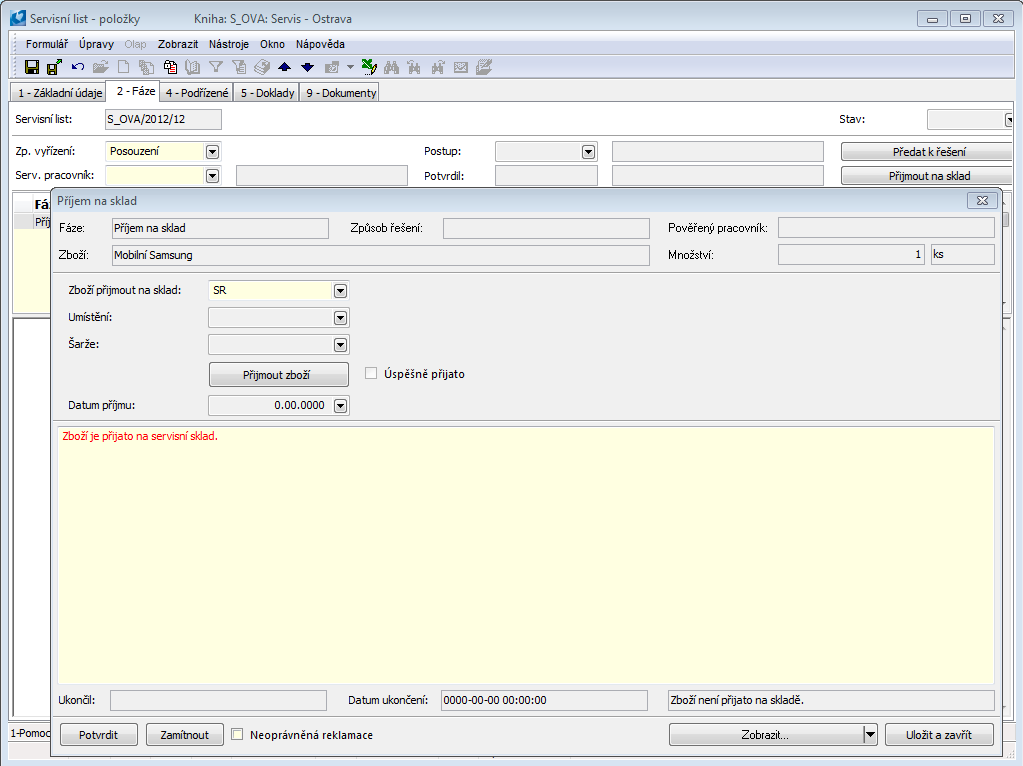Click the green checkmark pencil toolbar icon

tap(368, 67)
